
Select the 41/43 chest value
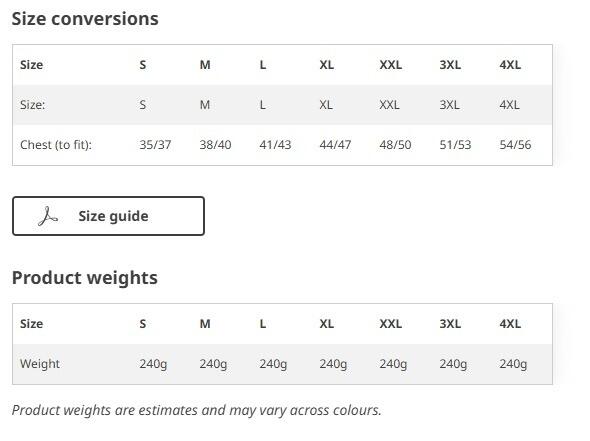click(275, 145)
